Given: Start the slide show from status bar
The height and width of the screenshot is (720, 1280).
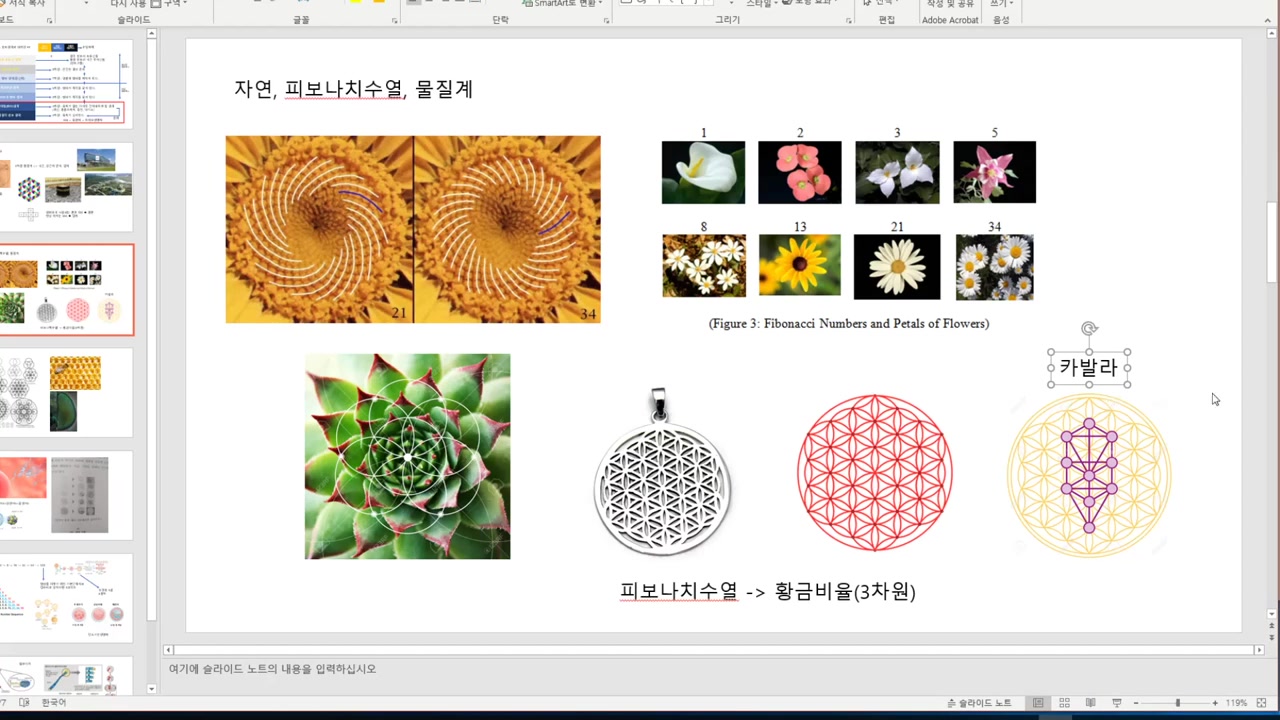Looking at the screenshot, I should click(1117, 703).
